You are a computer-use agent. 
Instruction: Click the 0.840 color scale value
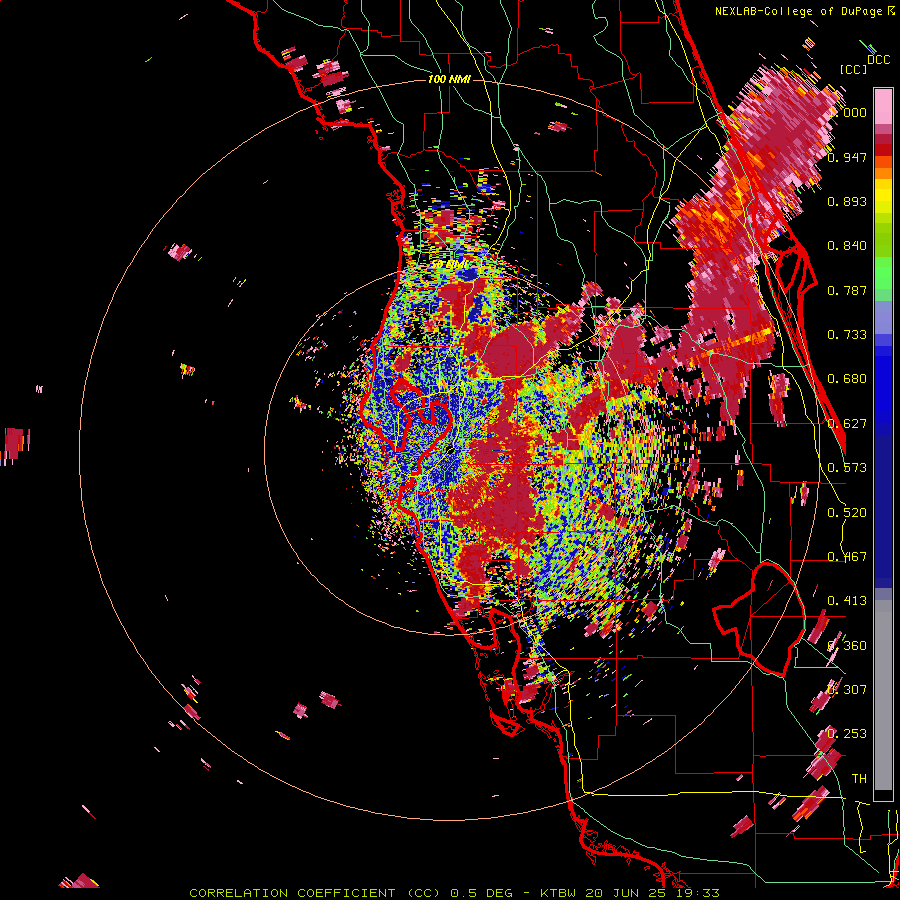847,246
